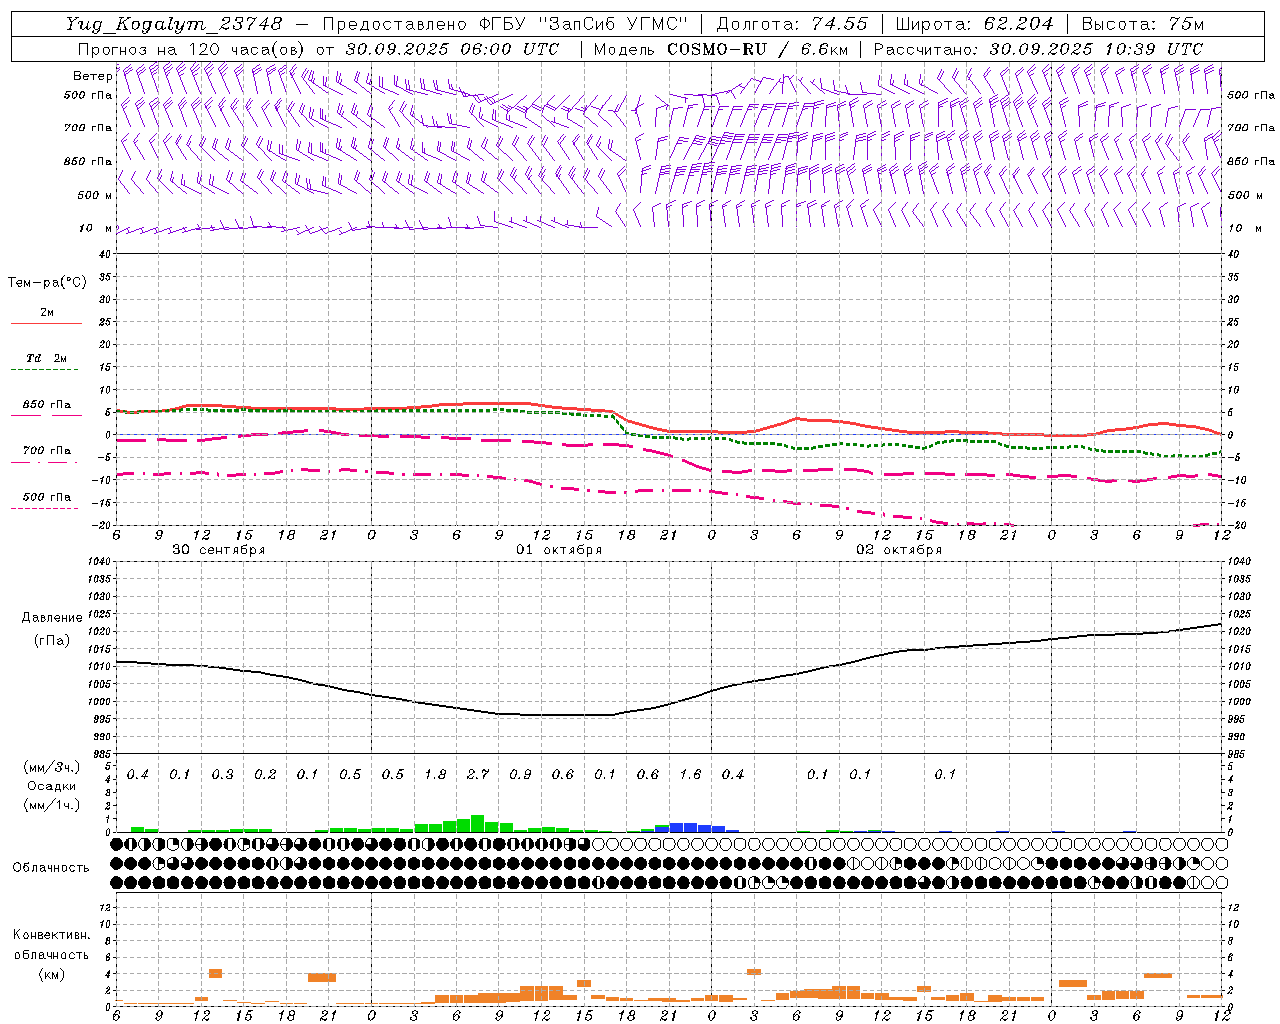Click the Давление pressure panel label

52,618
